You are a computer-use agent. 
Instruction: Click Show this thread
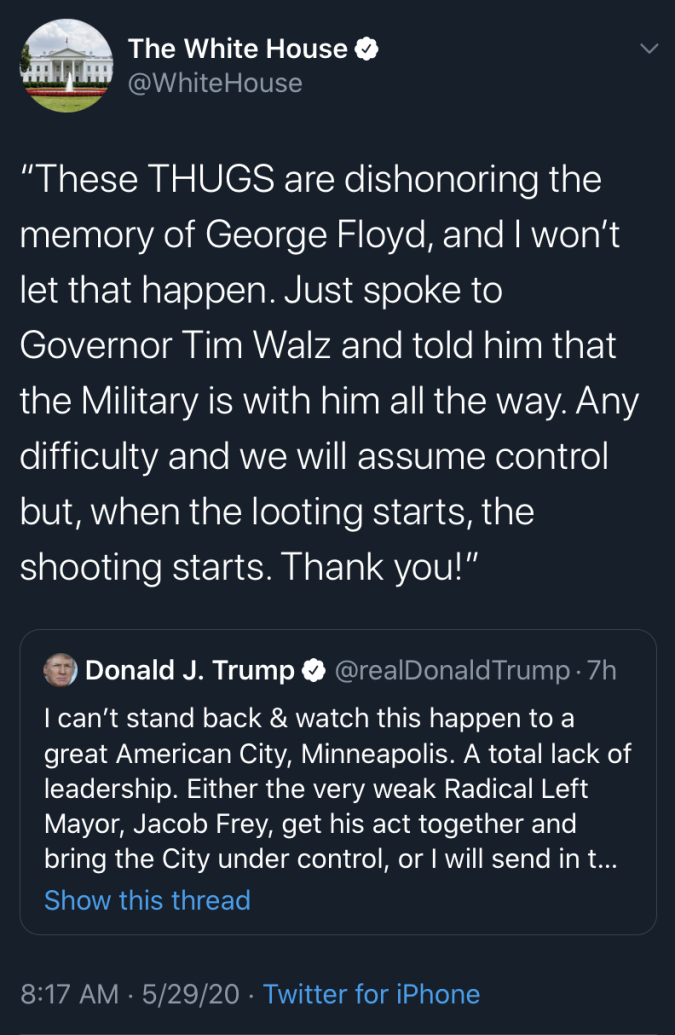pos(147,900)
